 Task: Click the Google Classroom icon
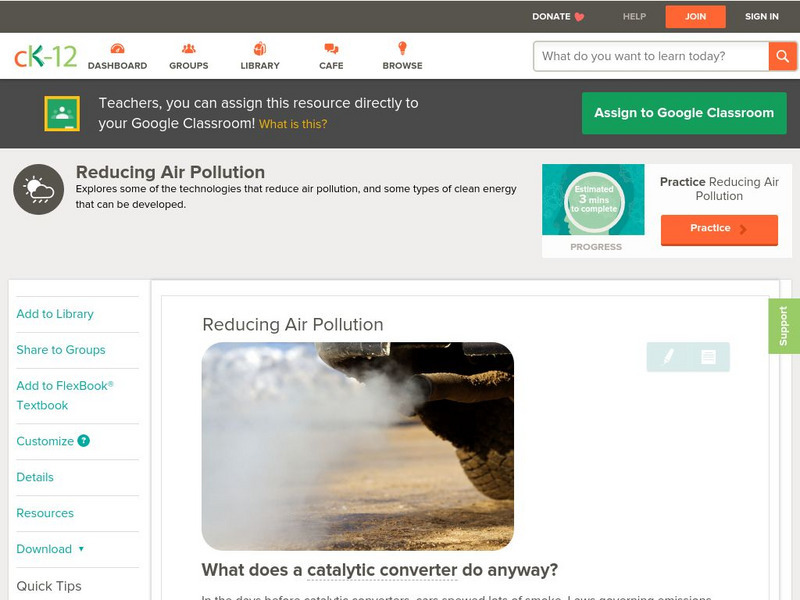62,114
